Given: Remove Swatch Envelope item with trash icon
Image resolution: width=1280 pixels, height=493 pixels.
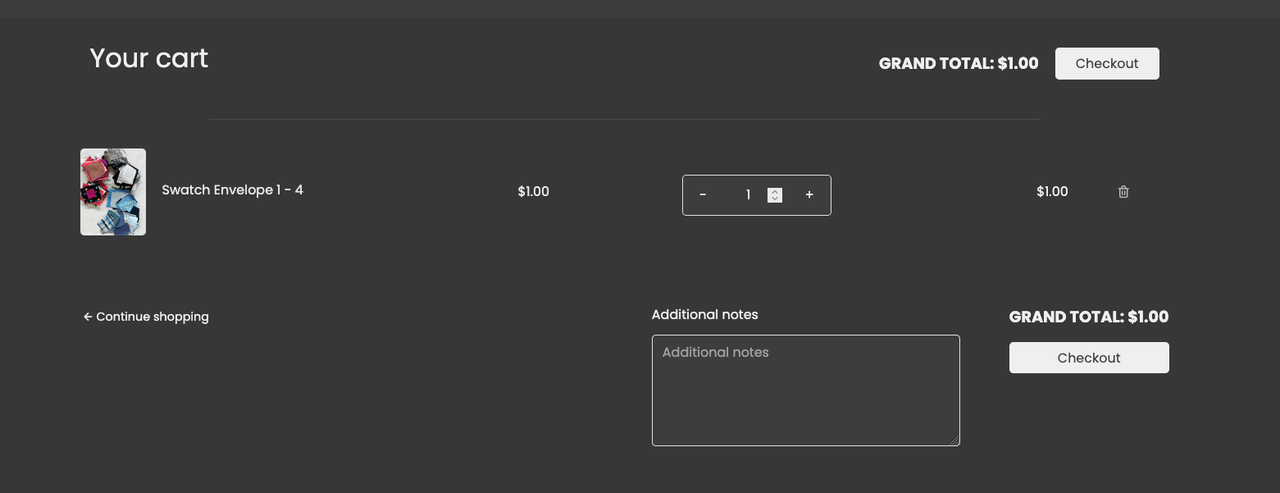Looking at the screenshot, I should click(1123, 192).
